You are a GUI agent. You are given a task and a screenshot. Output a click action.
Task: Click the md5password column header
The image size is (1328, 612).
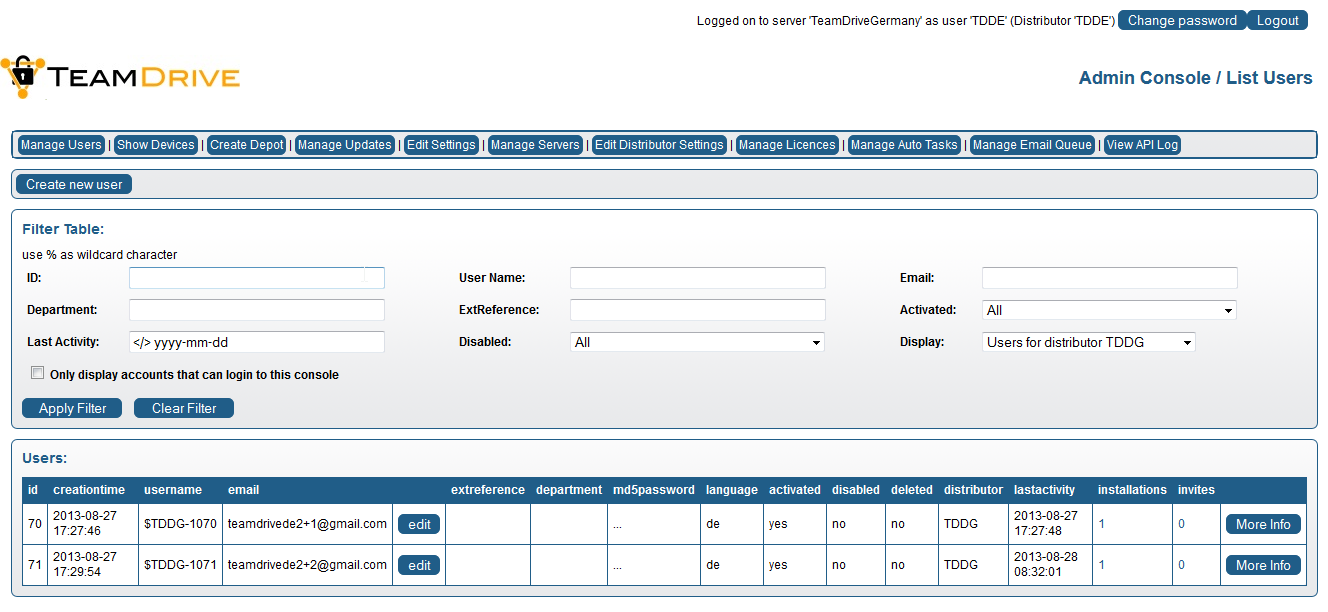point(654,490)
